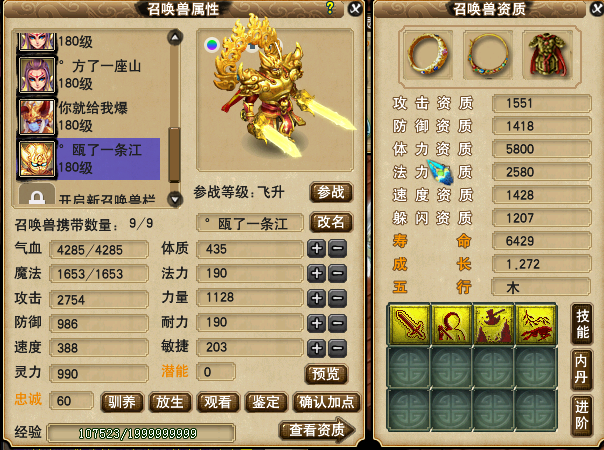This screenshot has height=450, width=604.
Task: Switch to the 内丹 tab
Action: pos(582,369)
